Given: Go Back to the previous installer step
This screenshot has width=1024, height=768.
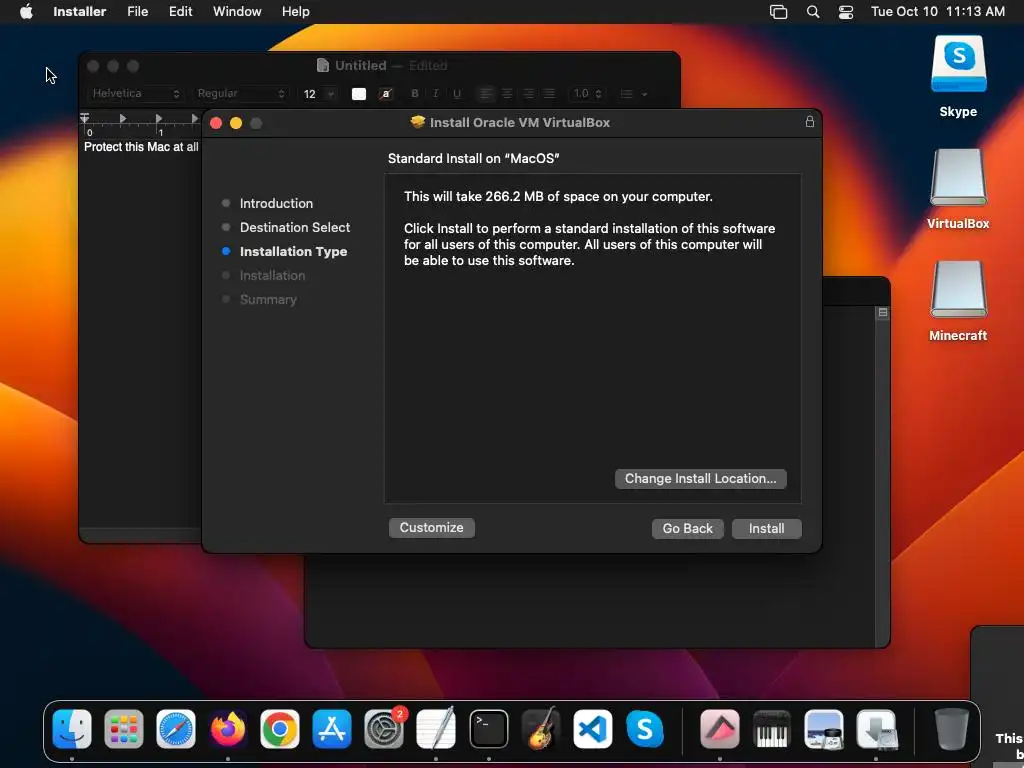Looking at the screenshot, I should 687,528.
